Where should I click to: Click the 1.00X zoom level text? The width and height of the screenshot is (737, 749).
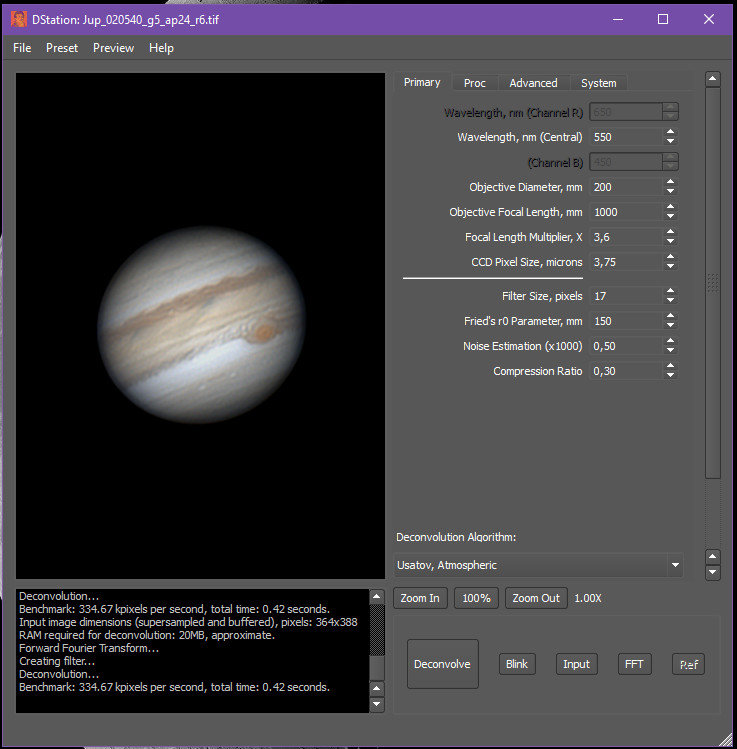(587, 598)
